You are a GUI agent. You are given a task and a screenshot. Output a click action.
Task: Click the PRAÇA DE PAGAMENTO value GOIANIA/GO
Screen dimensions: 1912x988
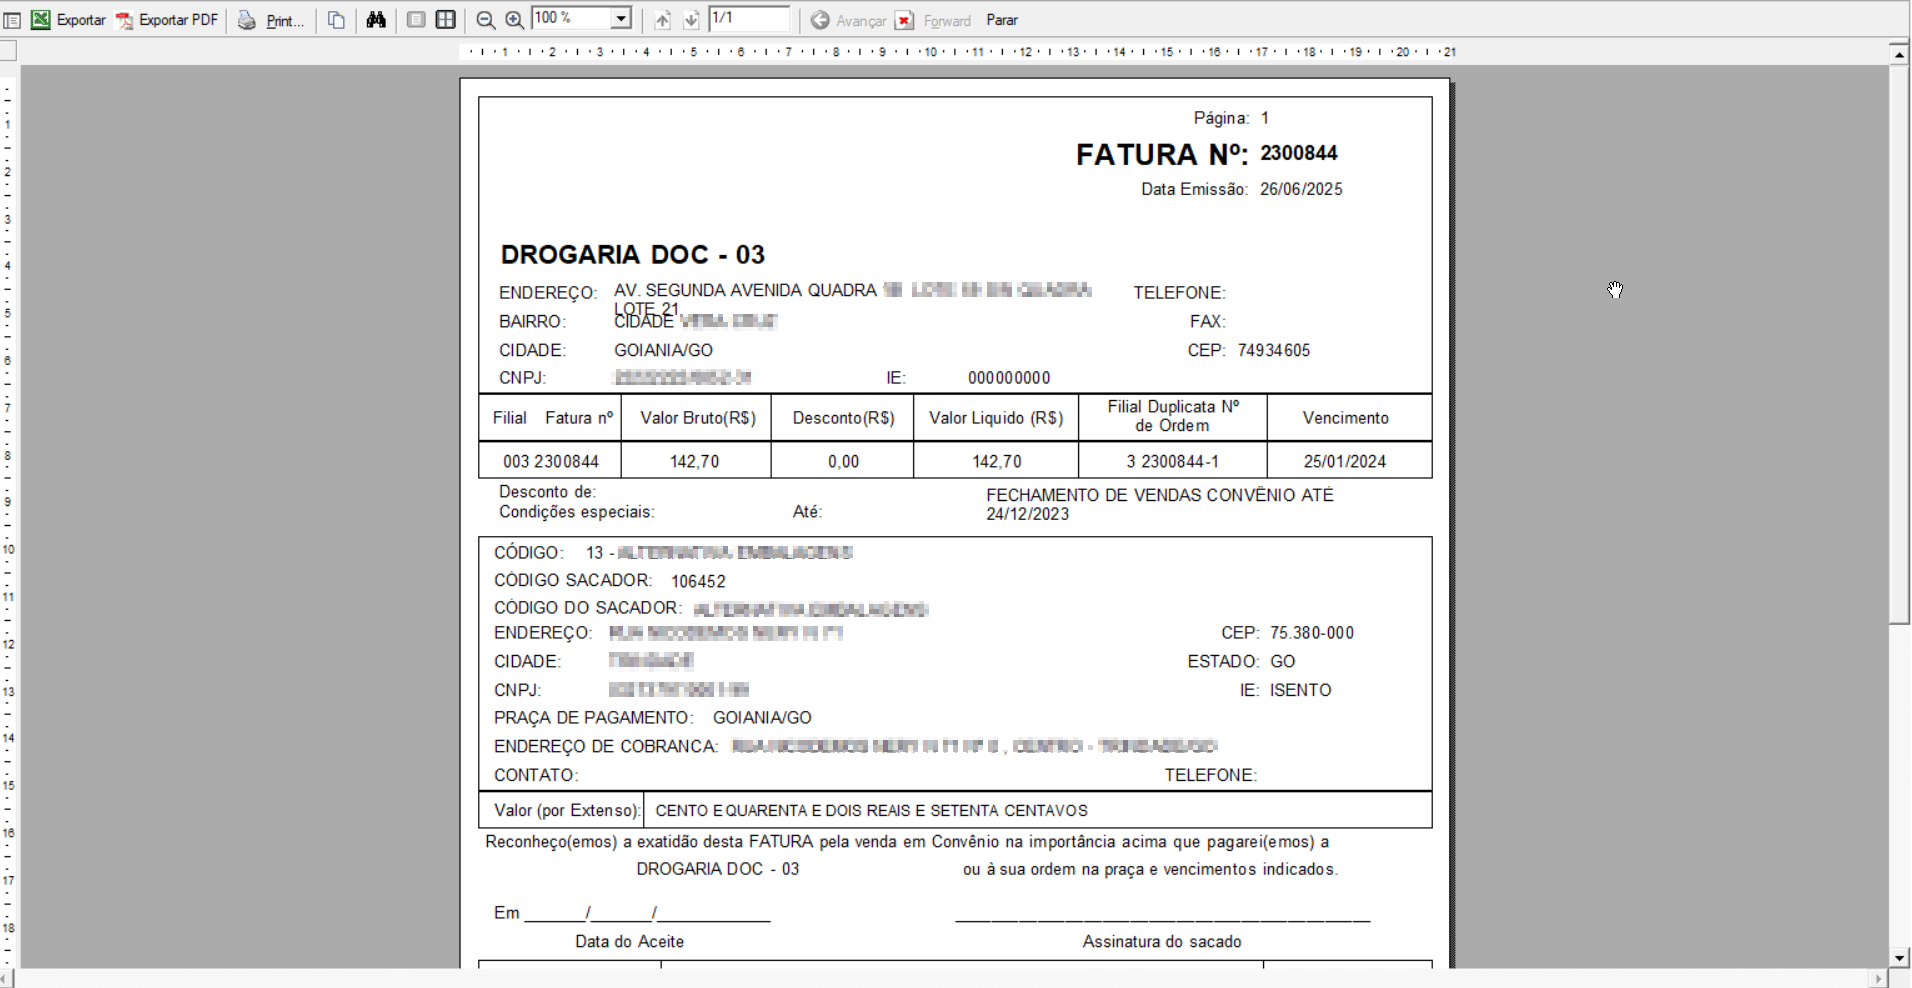(x=762, y=718)
